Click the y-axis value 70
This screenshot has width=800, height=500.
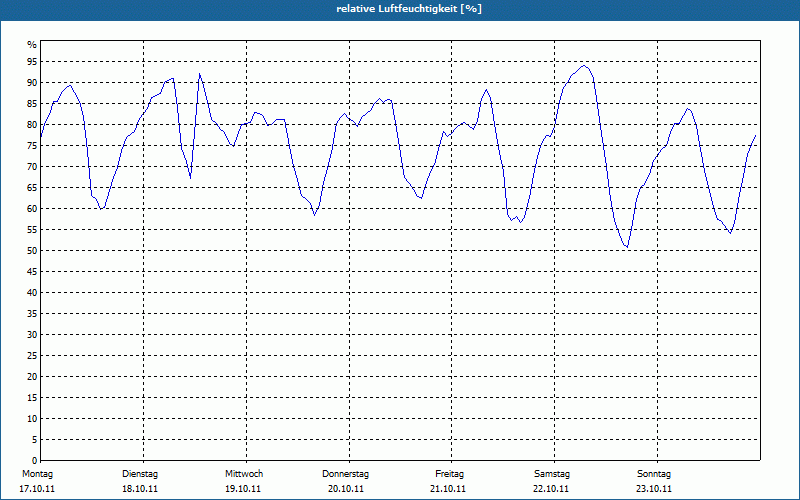(x=32, y=167)
